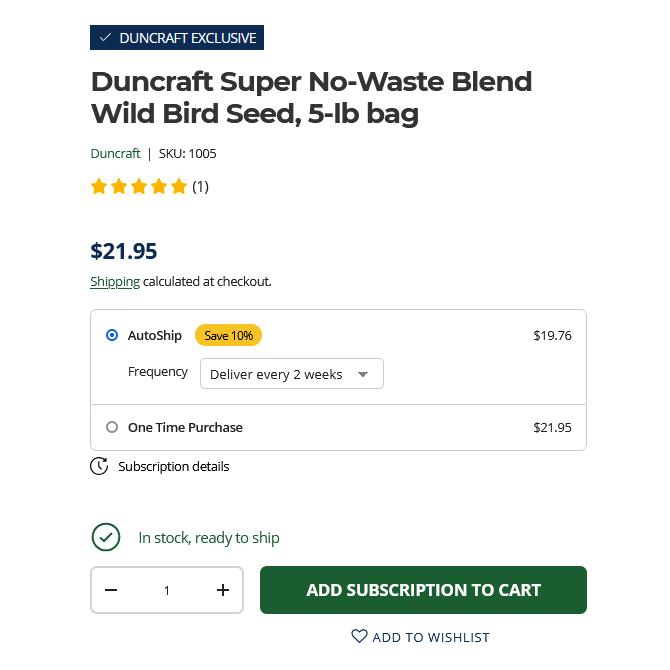Image resolution: width=670 pixels, height=670 pixels.
Task: Click the quantity input field
Action: coord(167,590)
